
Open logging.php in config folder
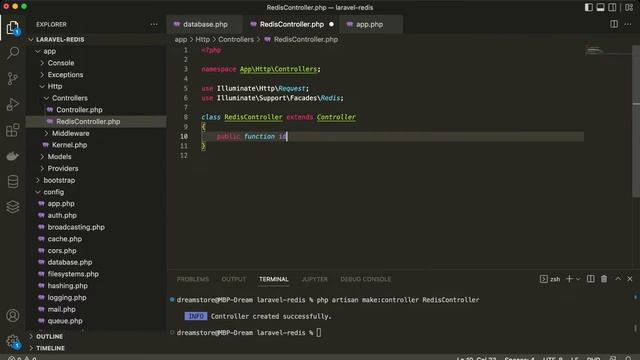[96, 298]
